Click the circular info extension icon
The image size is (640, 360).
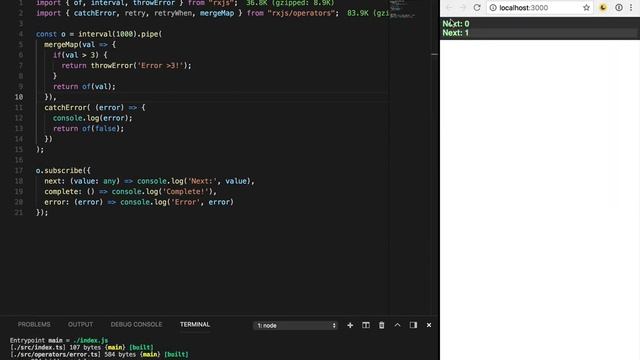tap(619, 7)
